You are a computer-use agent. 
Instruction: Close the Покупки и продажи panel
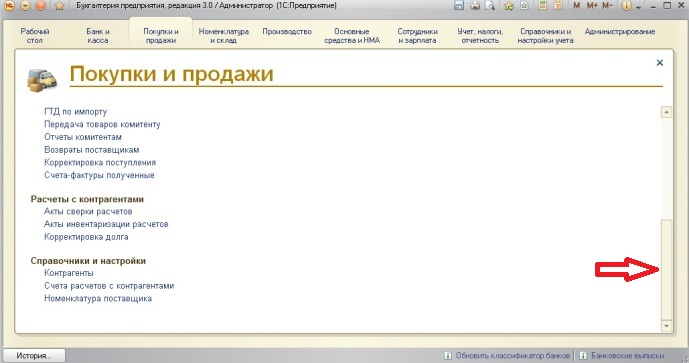pos(660,63)
